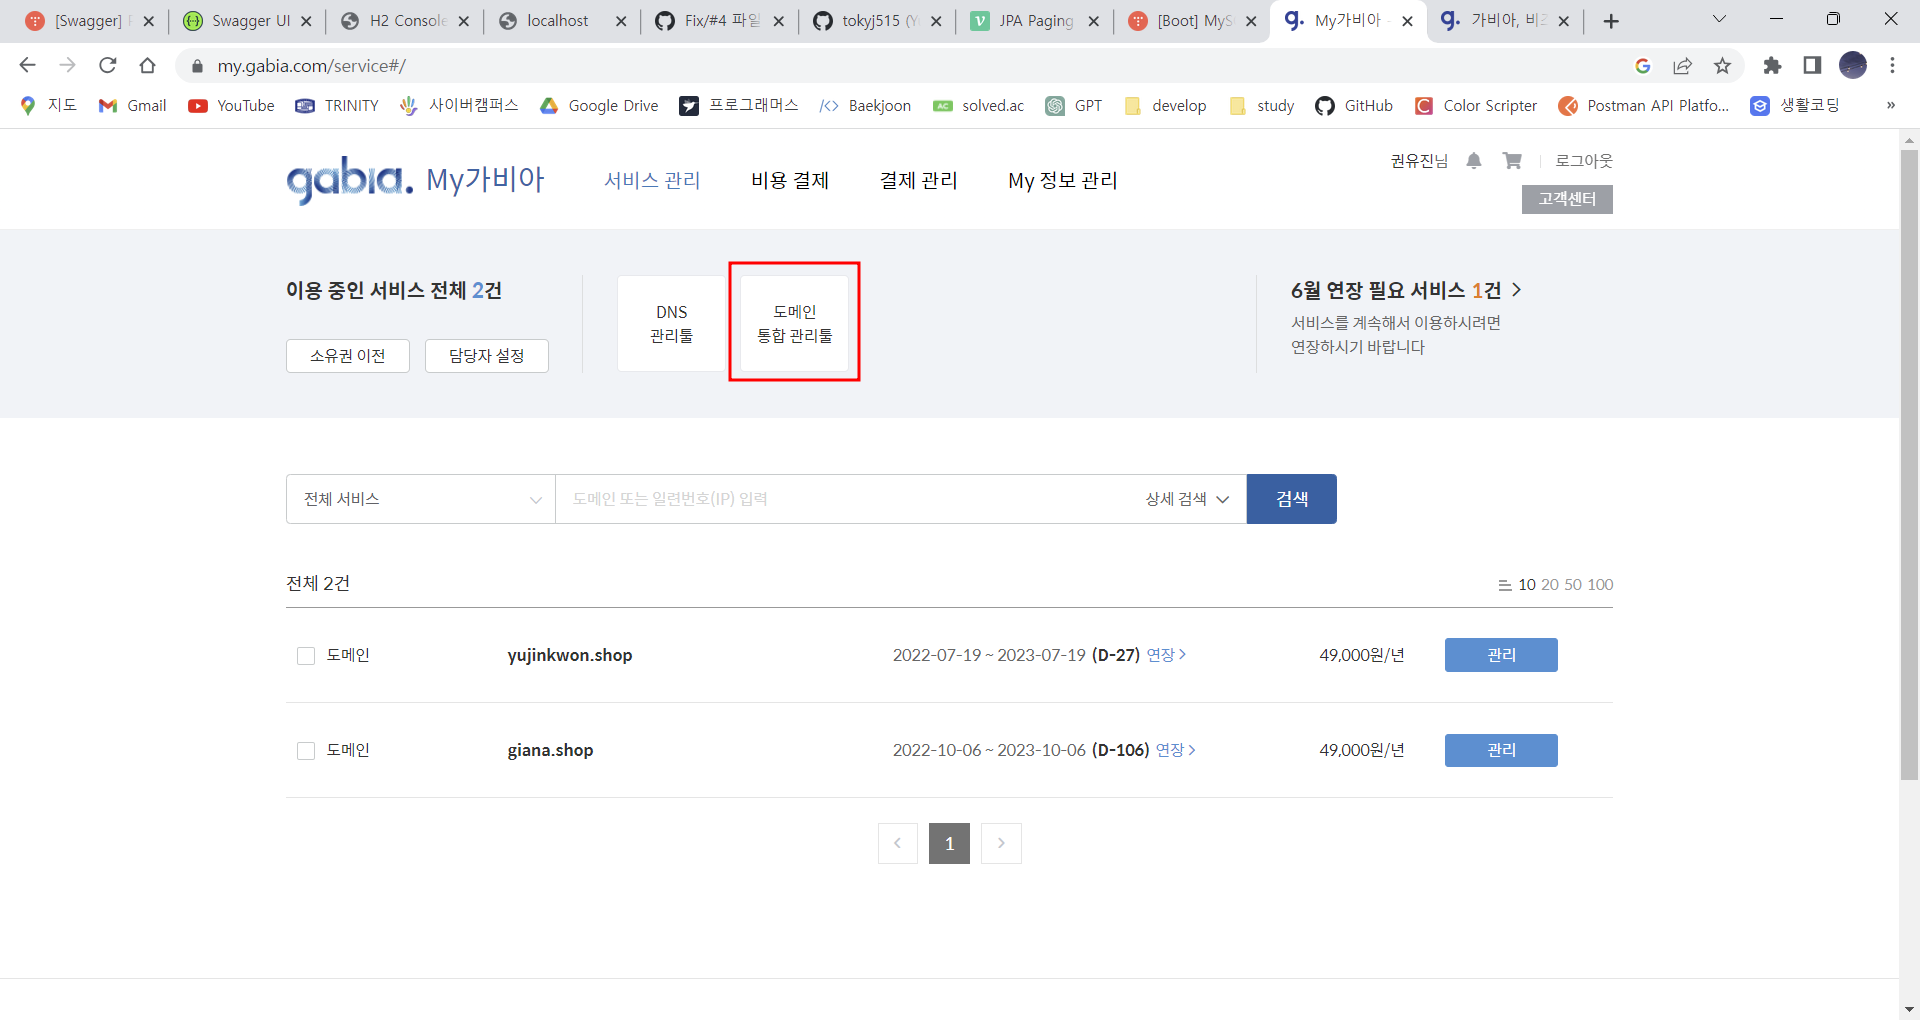Bookmark this page with star icon
Image resolution: width=1920 pixels, height=1020 pixels.
[1722, 66]
